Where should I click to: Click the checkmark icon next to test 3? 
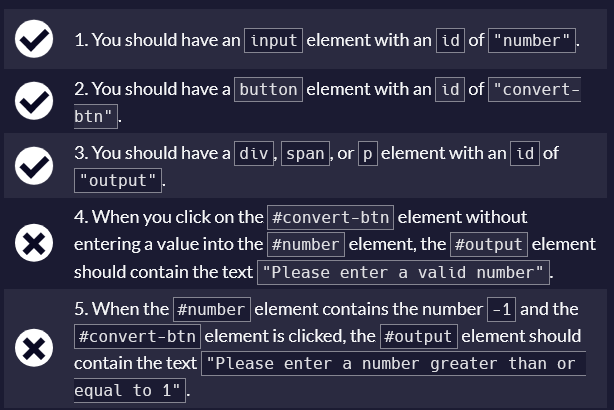[x=34, y=167]
